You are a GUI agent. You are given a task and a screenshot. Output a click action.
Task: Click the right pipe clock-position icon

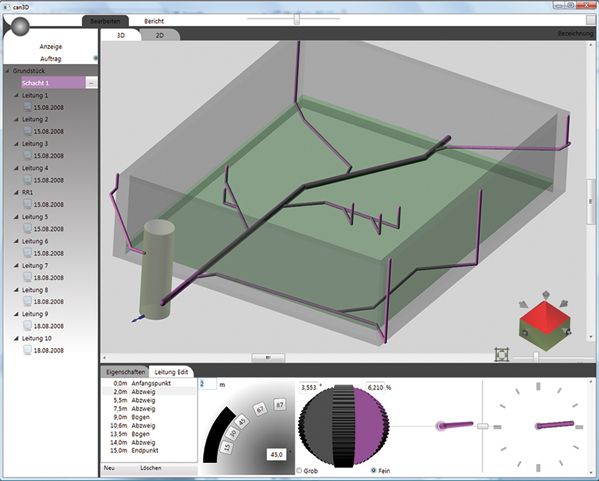pyautogui.click(x=555, y=425)
